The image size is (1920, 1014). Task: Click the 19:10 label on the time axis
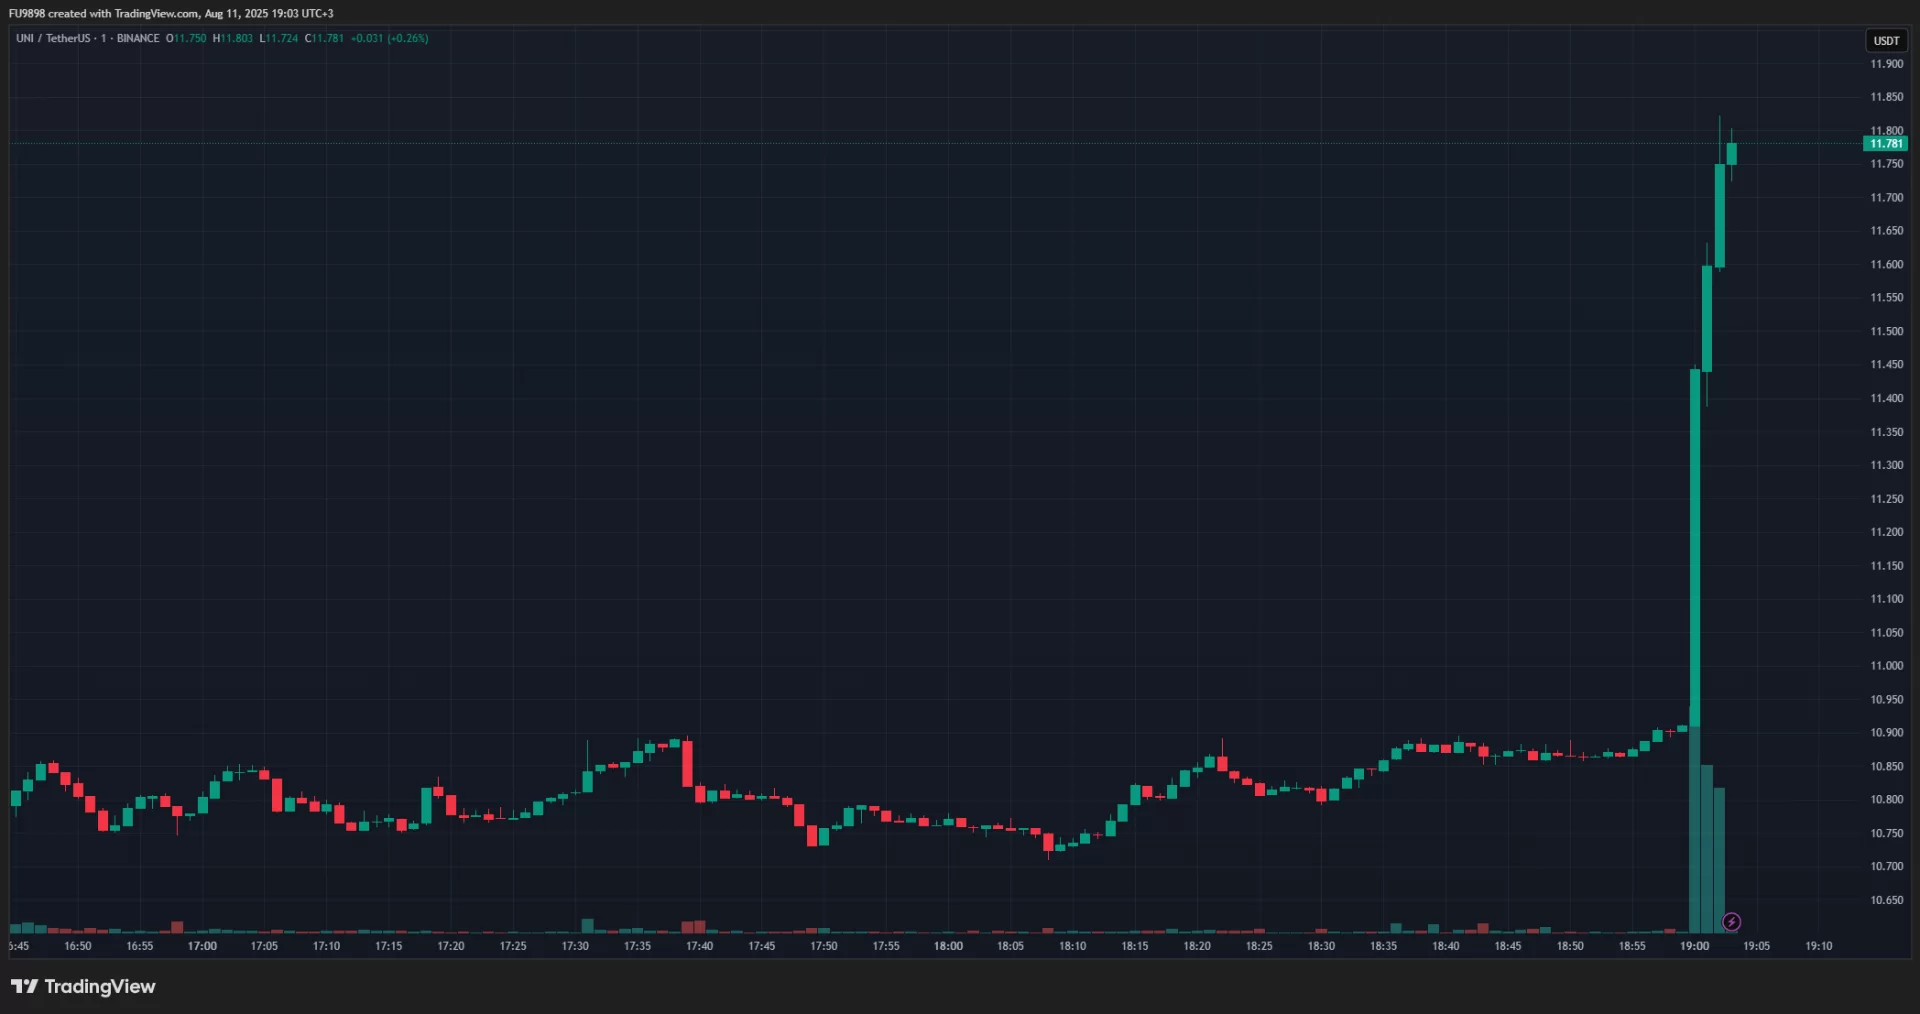[x=1818, y=946]
